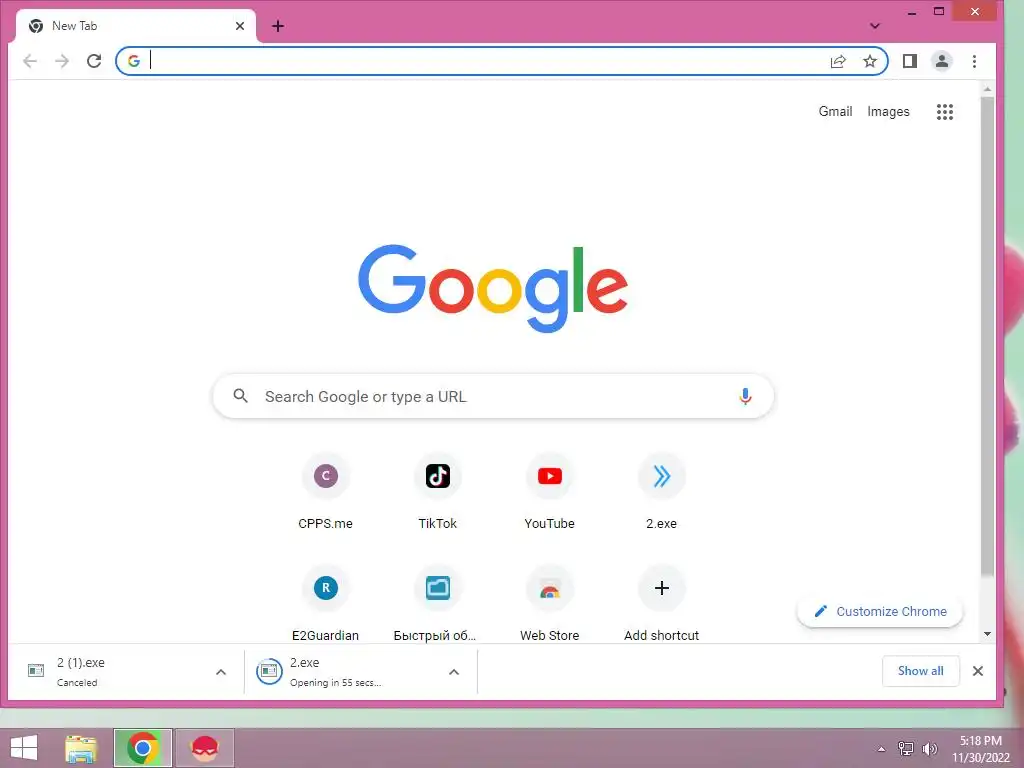This screenshot has height=768, width=1024.
Task: Open the Web Store shortcut
Action: point(549,603)
